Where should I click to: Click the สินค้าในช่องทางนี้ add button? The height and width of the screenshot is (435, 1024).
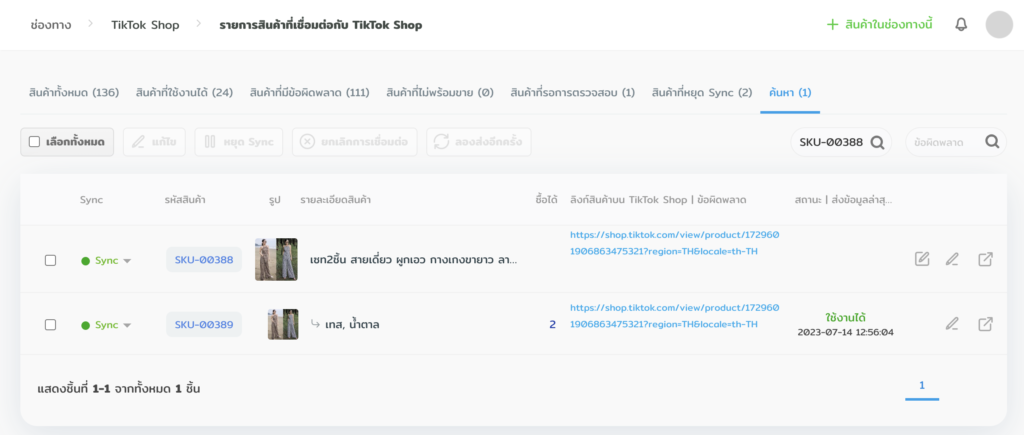pos(879,24)
